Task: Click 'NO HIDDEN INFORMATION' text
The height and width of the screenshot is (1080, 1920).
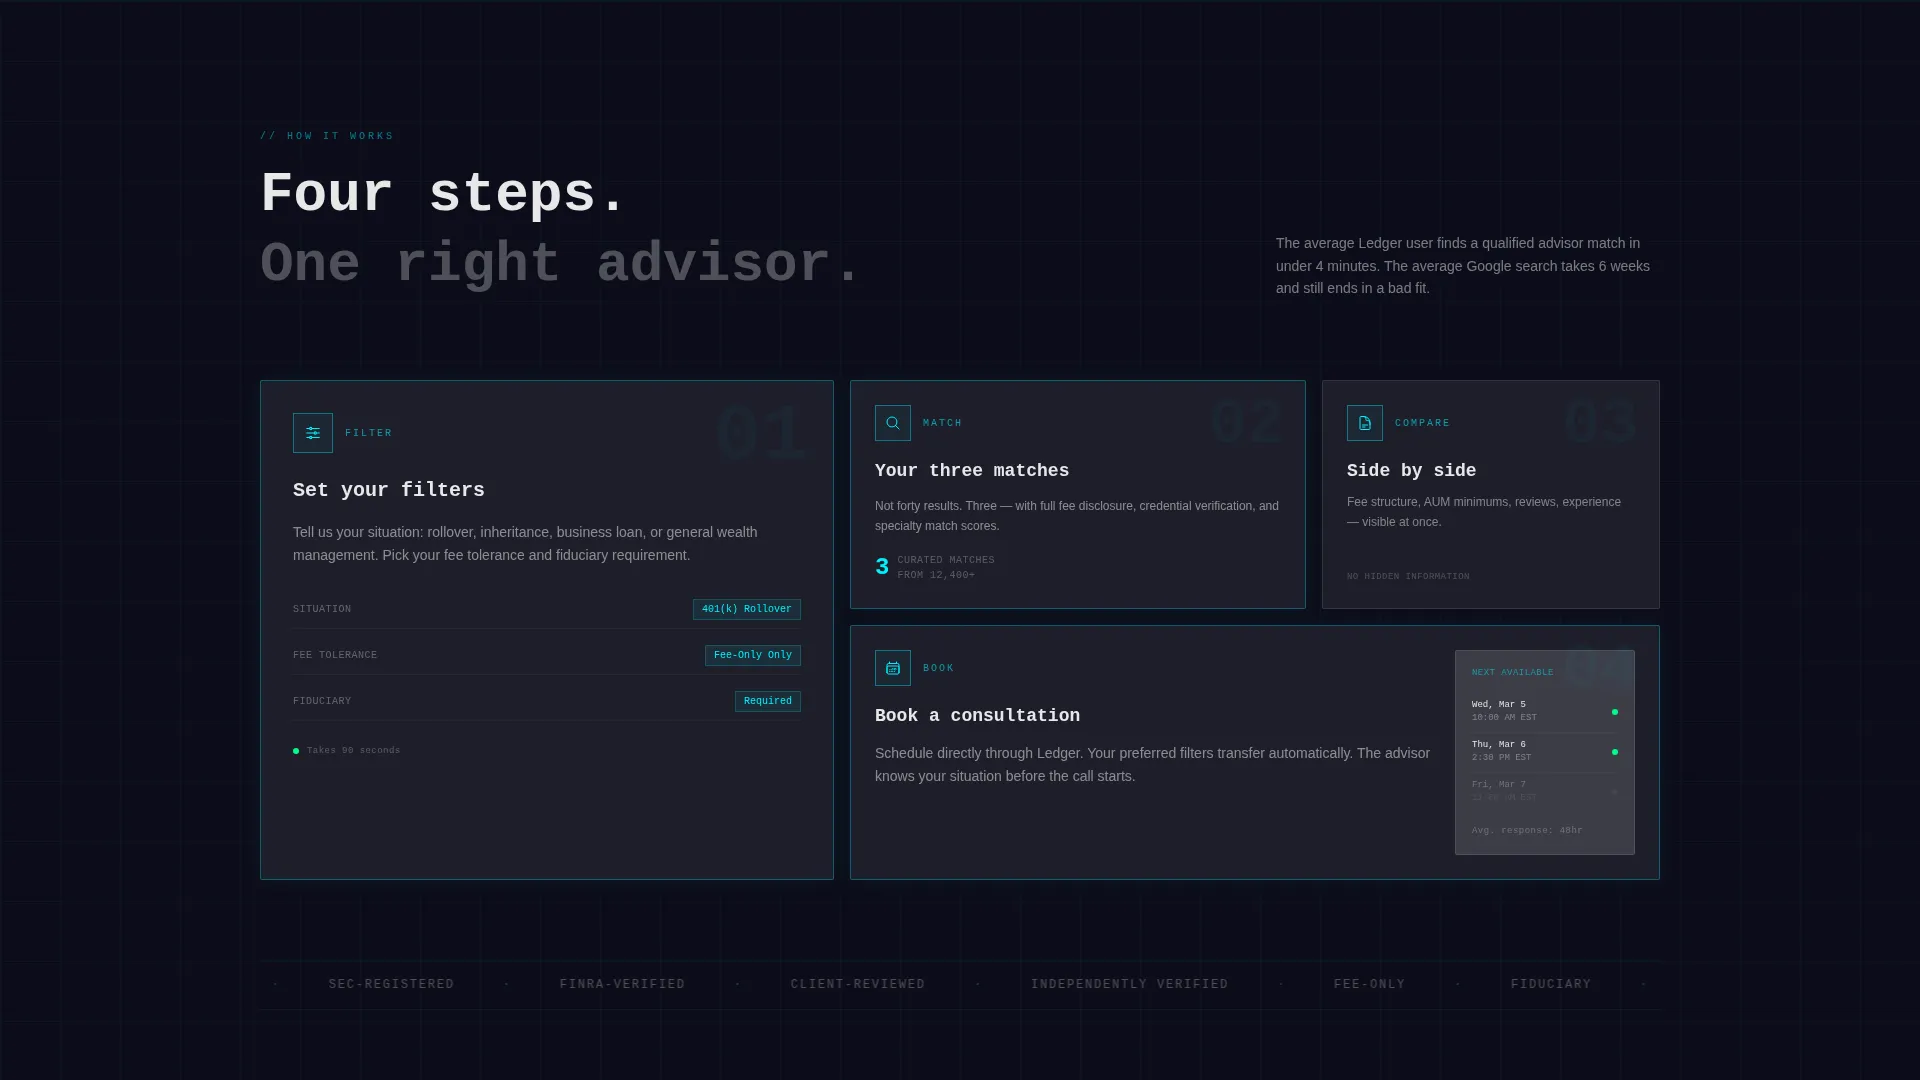Action: tap(1408, 577)
